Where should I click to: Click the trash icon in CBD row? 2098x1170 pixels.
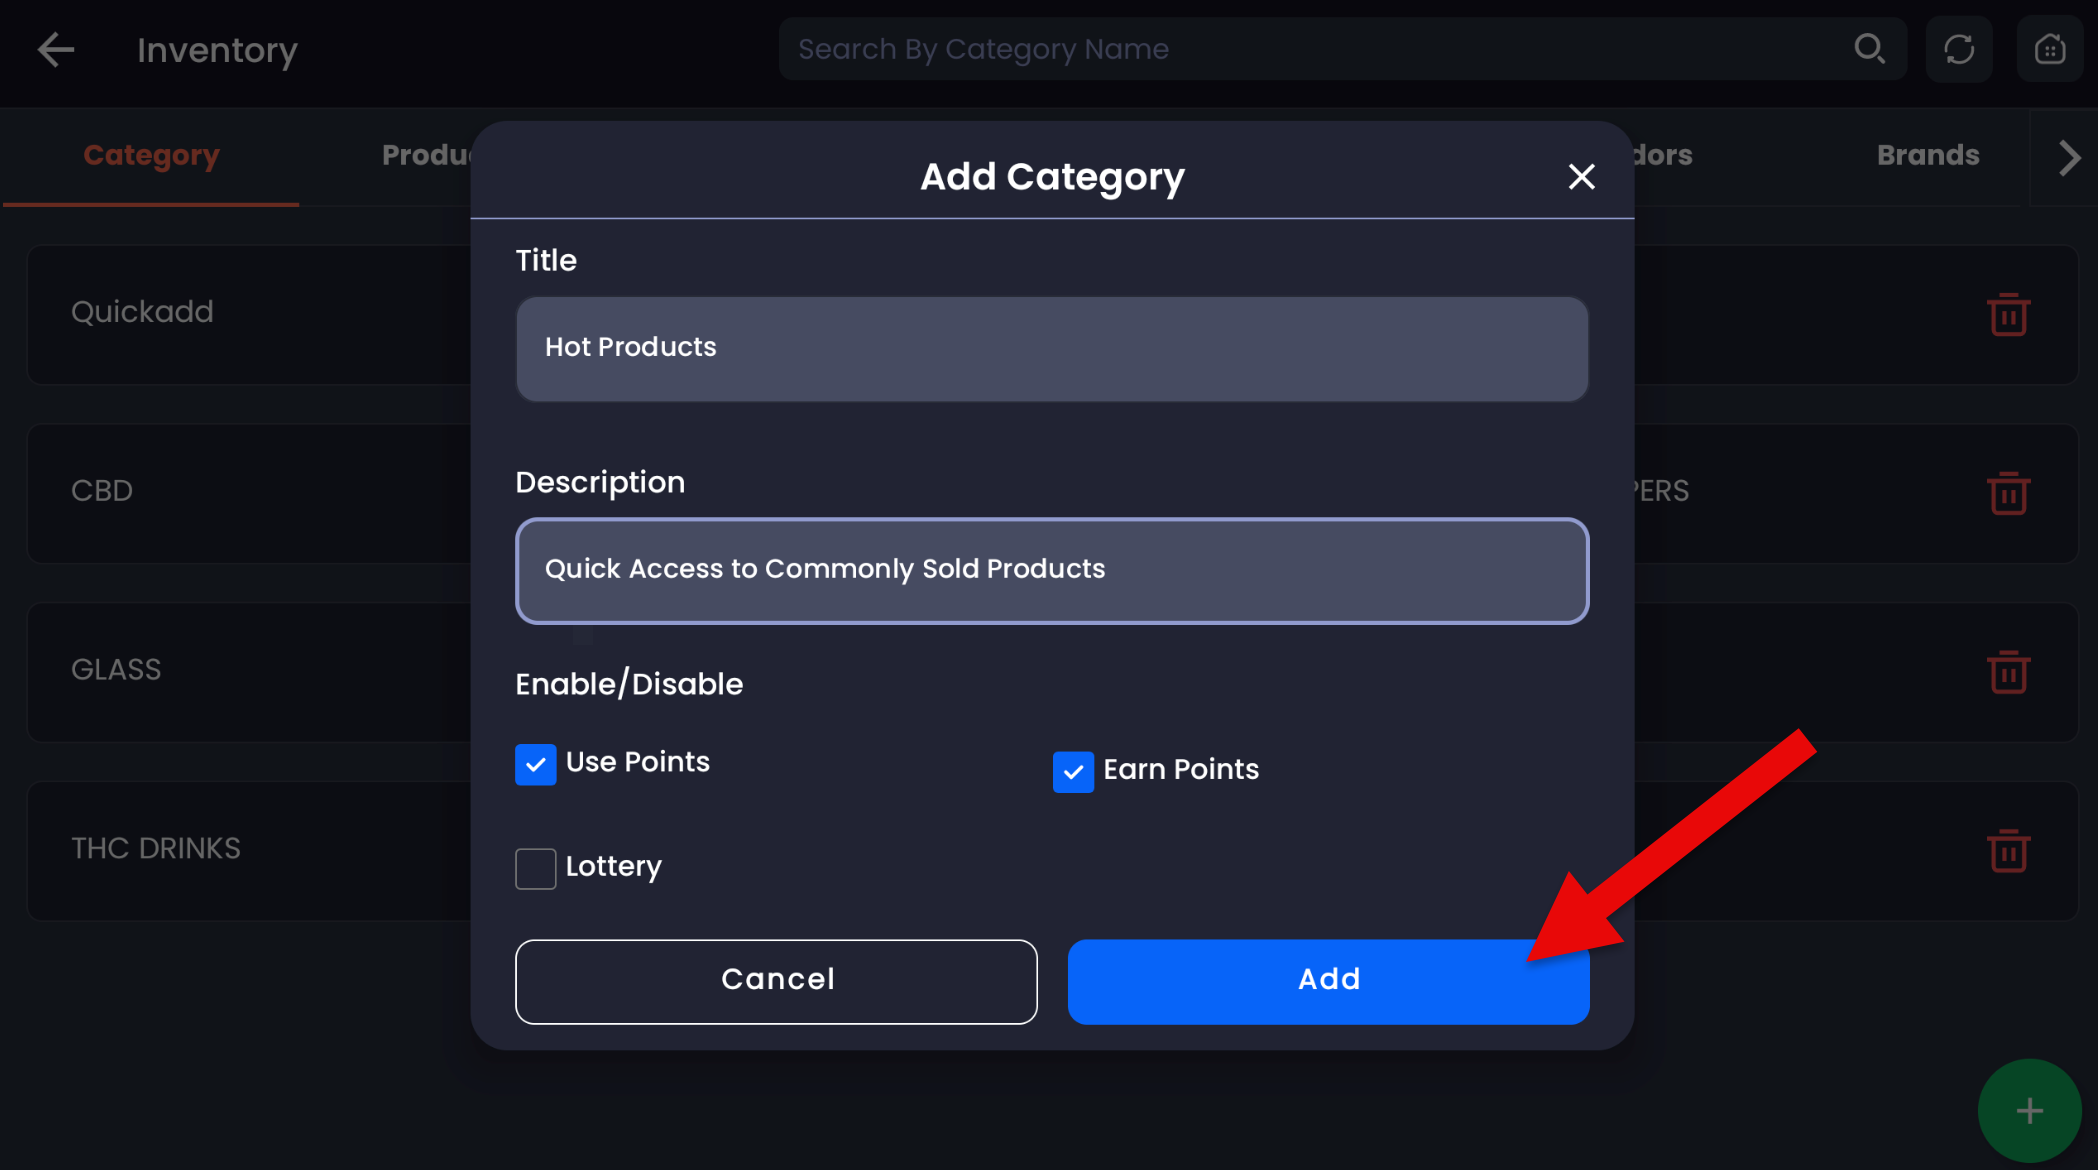coord(2008,493)
